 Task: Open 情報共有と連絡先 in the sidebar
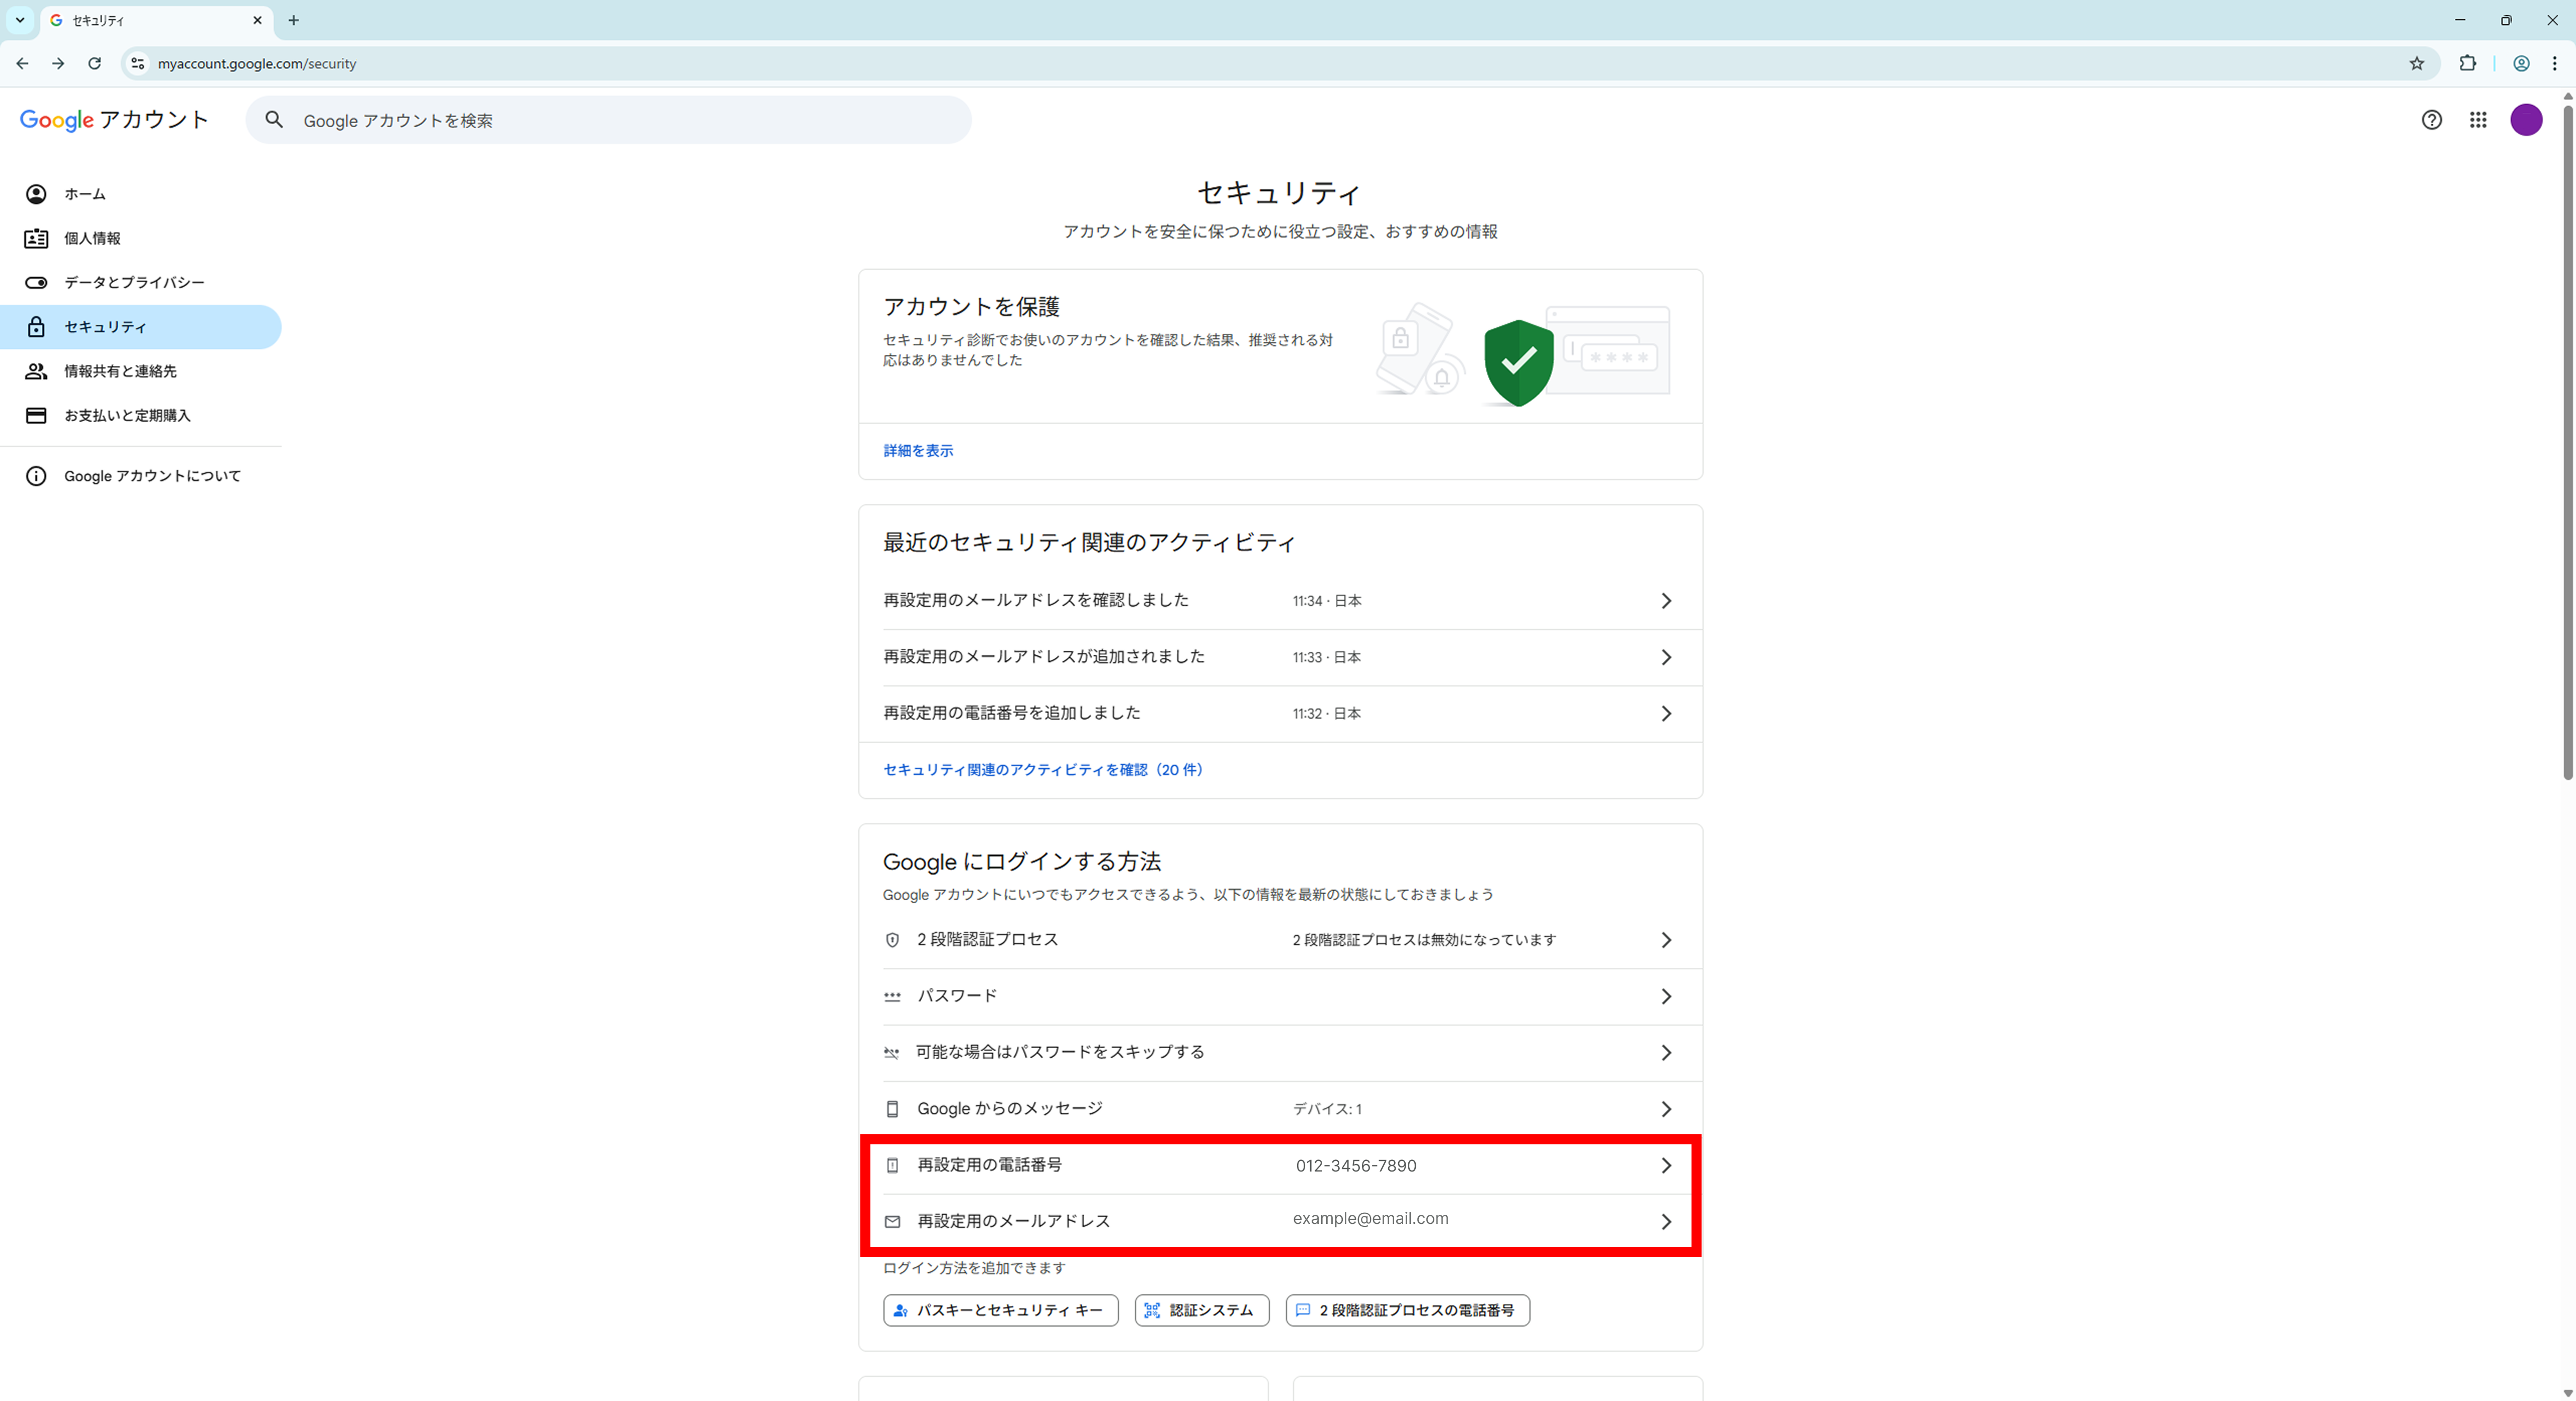tap(141, 371)
